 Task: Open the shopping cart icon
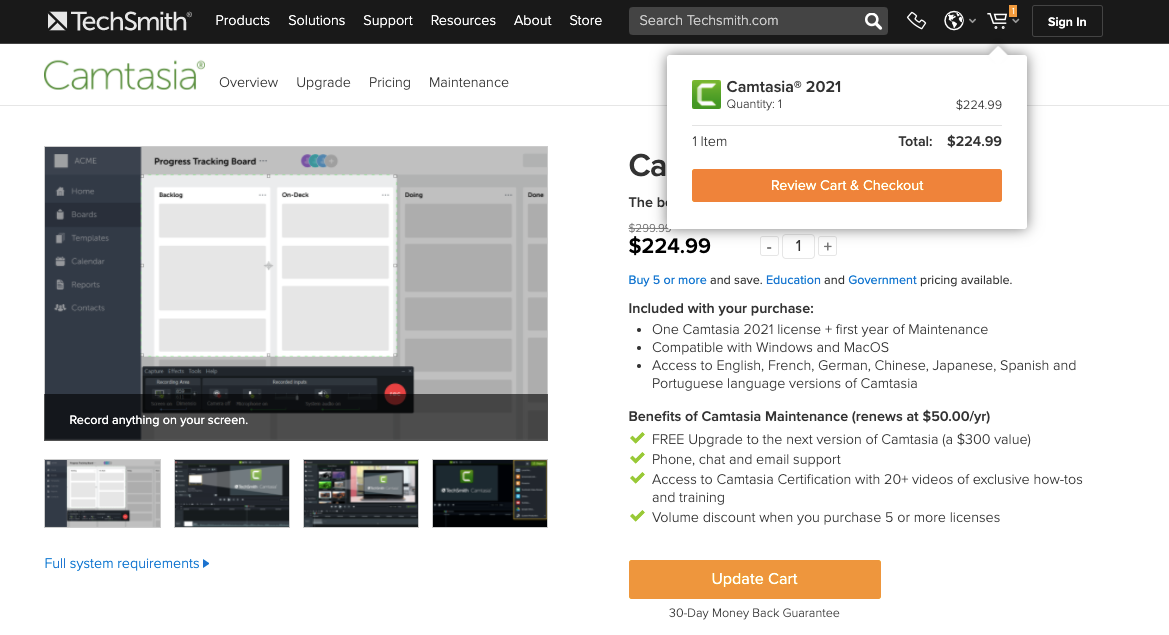996,19
